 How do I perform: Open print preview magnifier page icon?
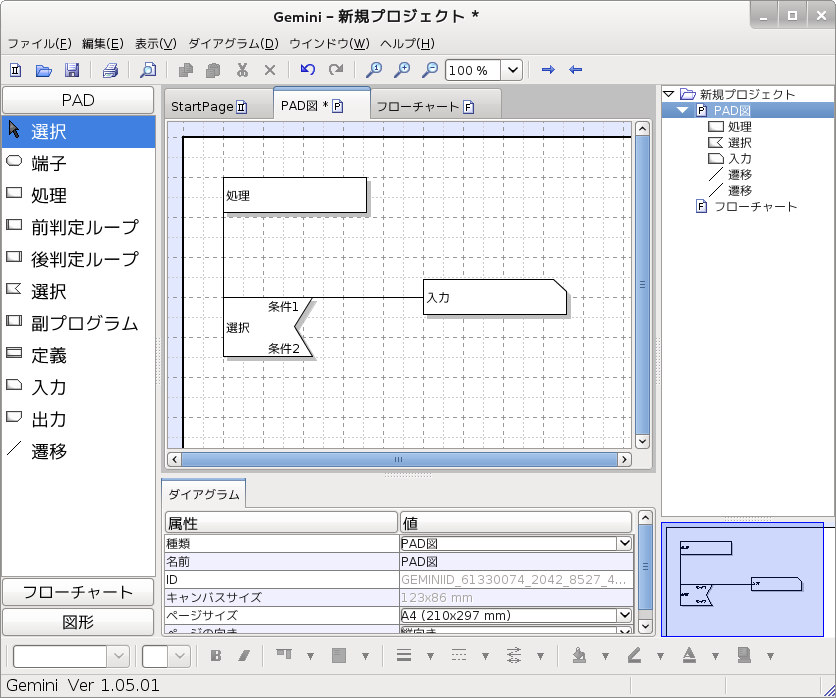[148, 70]
